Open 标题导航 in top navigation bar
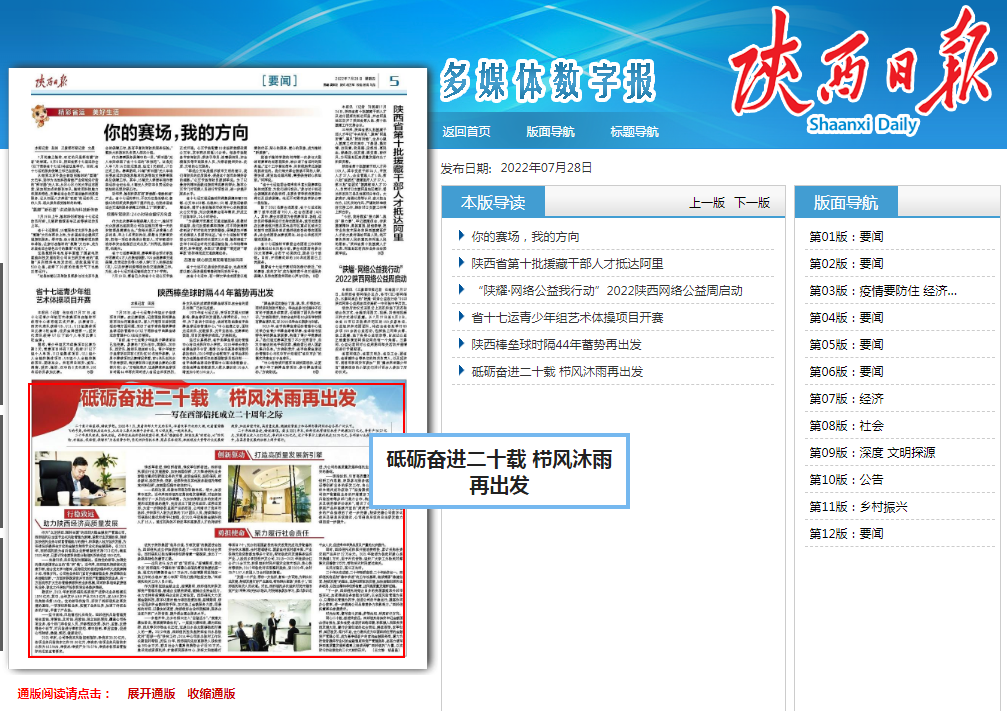This screenshot has width=1007, height=711. 634,132
